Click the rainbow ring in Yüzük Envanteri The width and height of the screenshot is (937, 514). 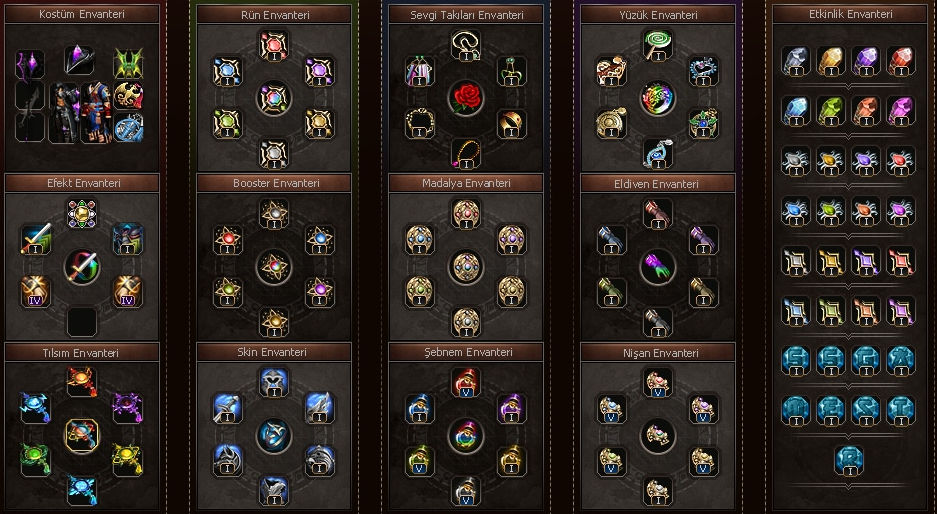point(658,97)
